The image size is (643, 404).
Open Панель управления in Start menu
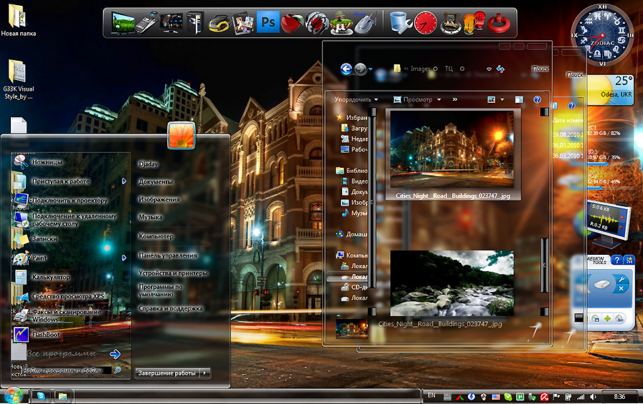coord(168,255)
